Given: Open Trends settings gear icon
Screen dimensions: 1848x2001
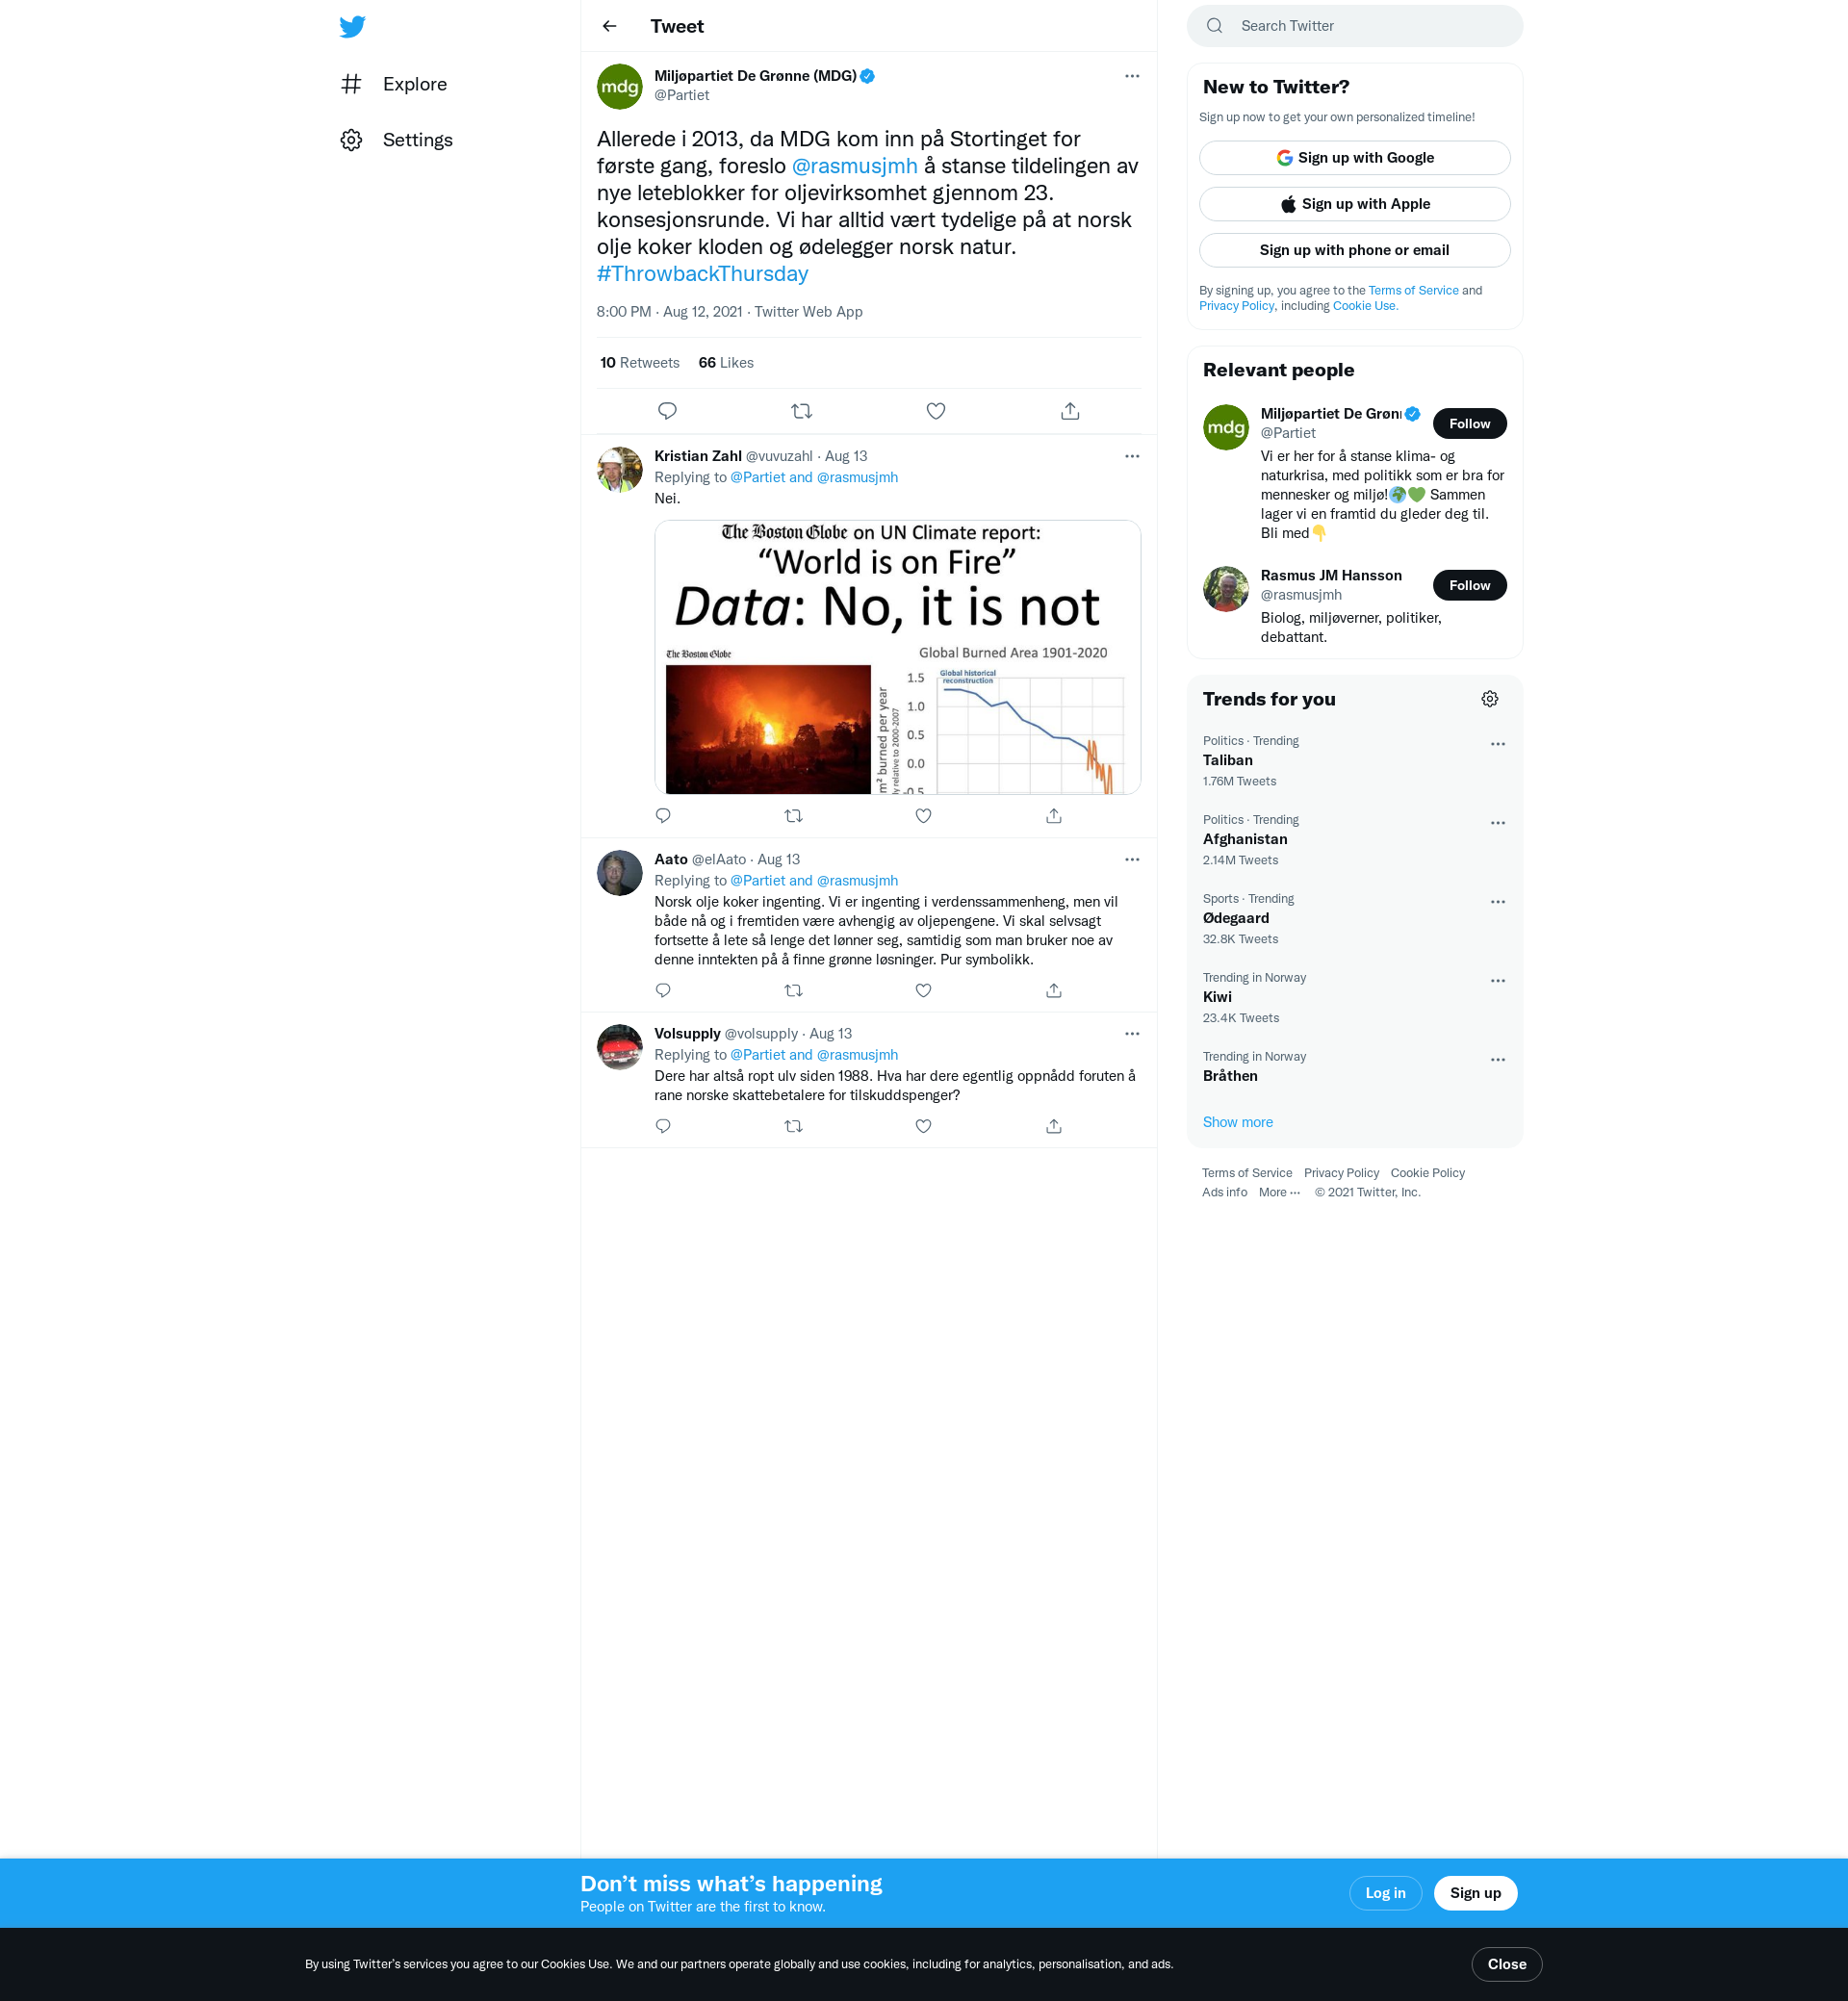Looking at the screenshot, I should pos(1489,699).
